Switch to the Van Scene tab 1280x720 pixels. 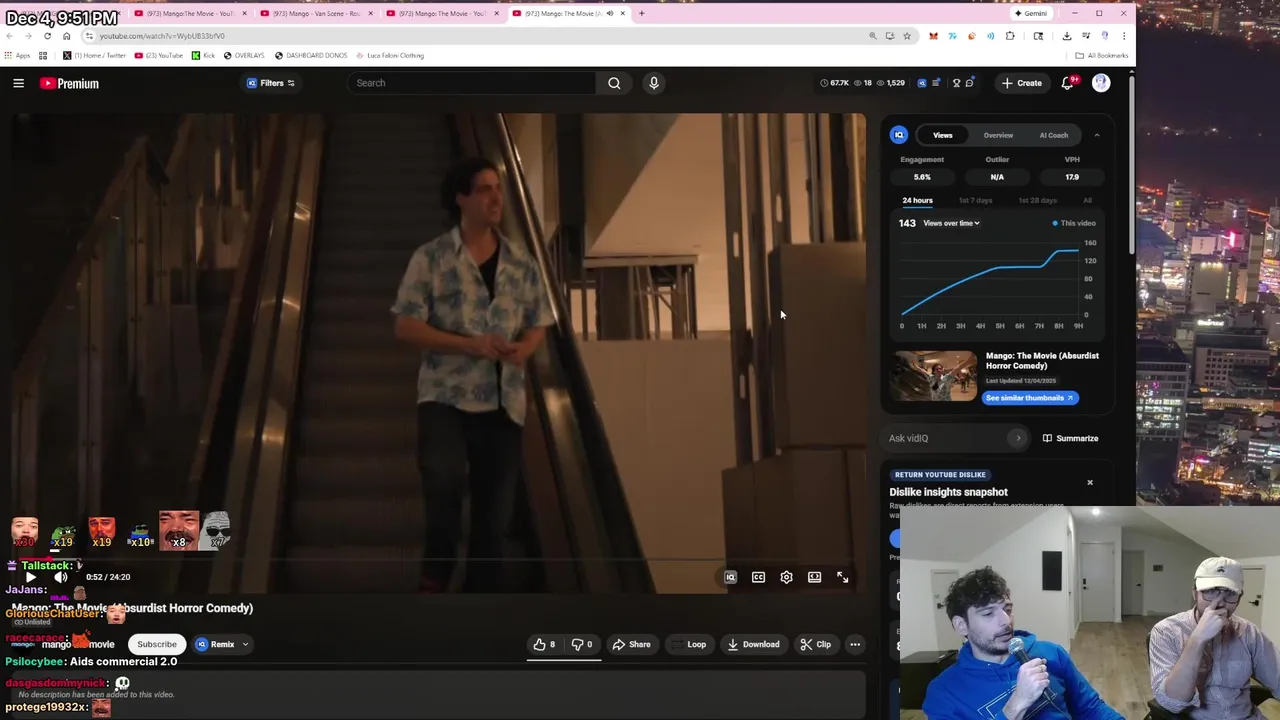tap(315, 13)
